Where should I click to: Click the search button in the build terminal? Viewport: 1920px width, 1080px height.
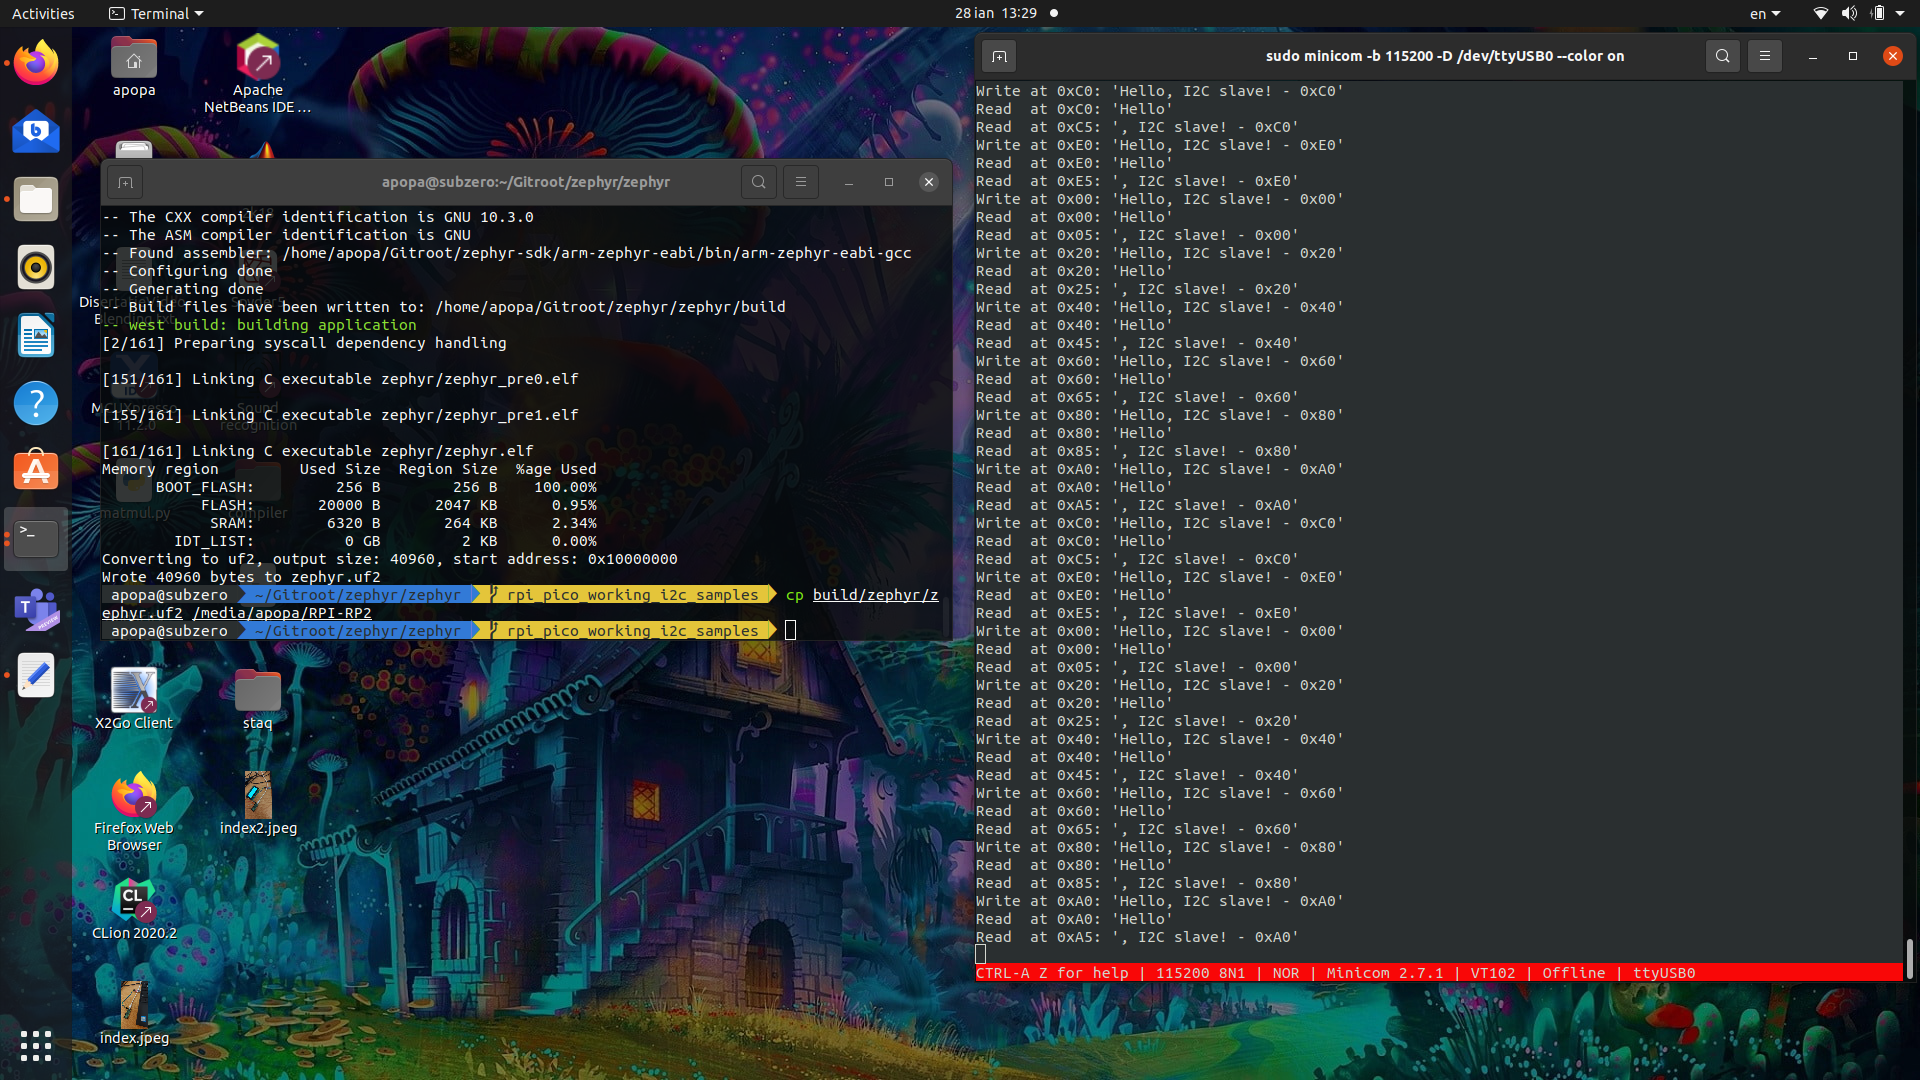pos(758,182)
